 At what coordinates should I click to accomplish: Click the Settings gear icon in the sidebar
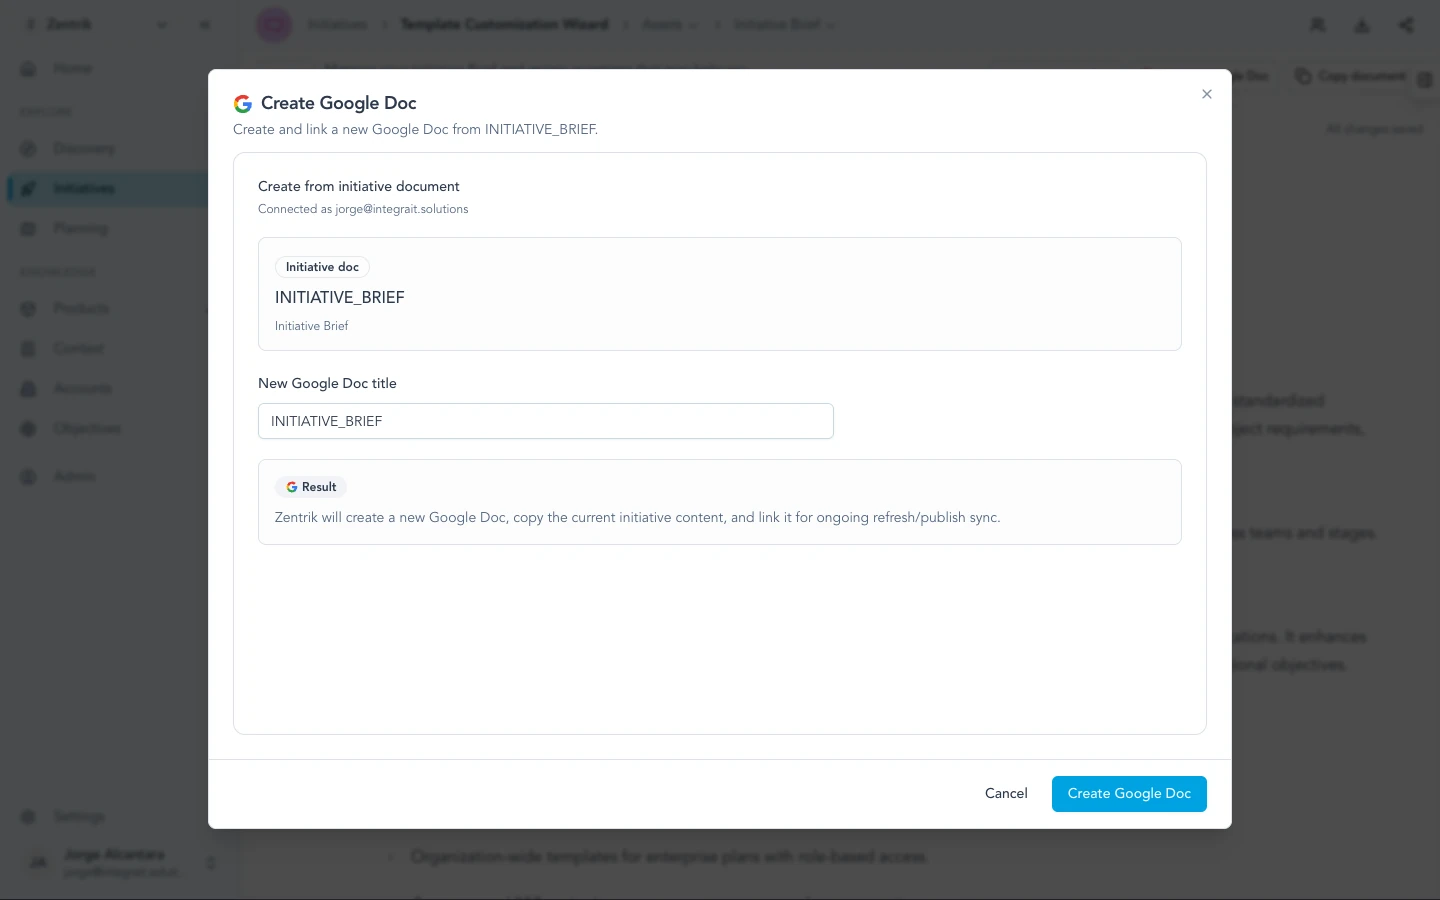(29, 817)
